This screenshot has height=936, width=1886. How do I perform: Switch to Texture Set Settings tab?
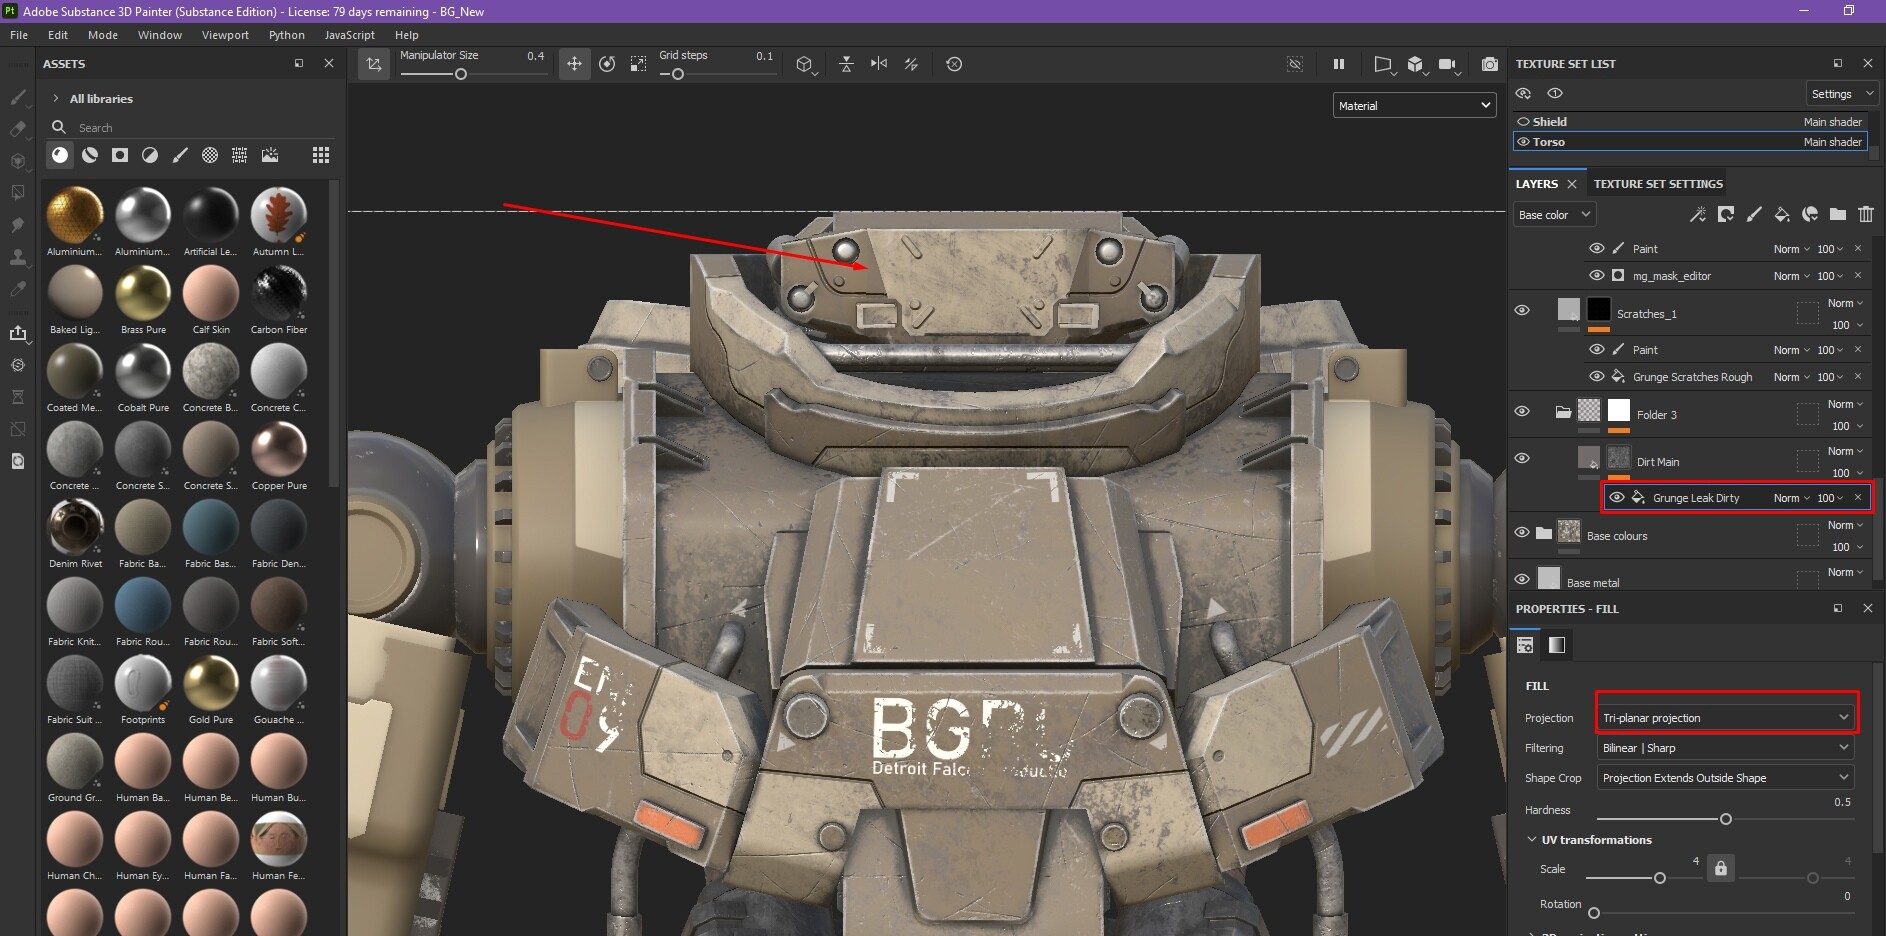click(1658, 184)
